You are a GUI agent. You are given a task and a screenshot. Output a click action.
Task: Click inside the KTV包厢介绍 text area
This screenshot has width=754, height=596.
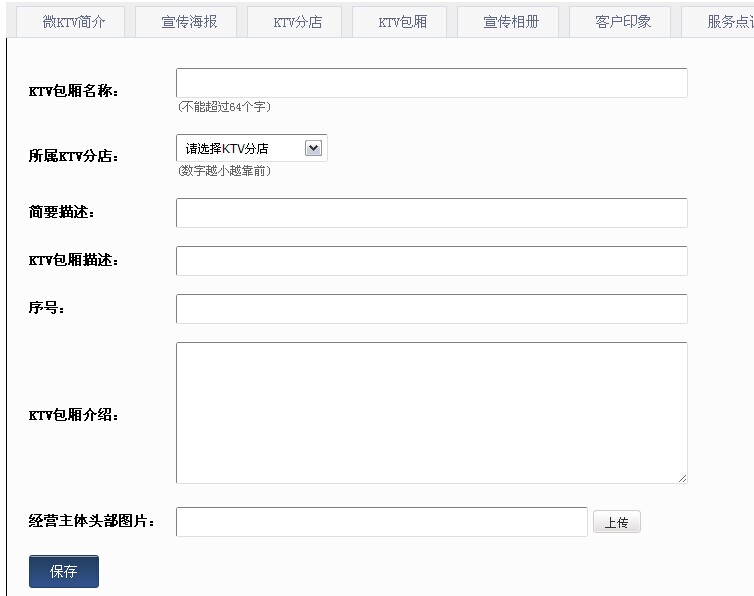pyautogui.click(x=431, y=413)
